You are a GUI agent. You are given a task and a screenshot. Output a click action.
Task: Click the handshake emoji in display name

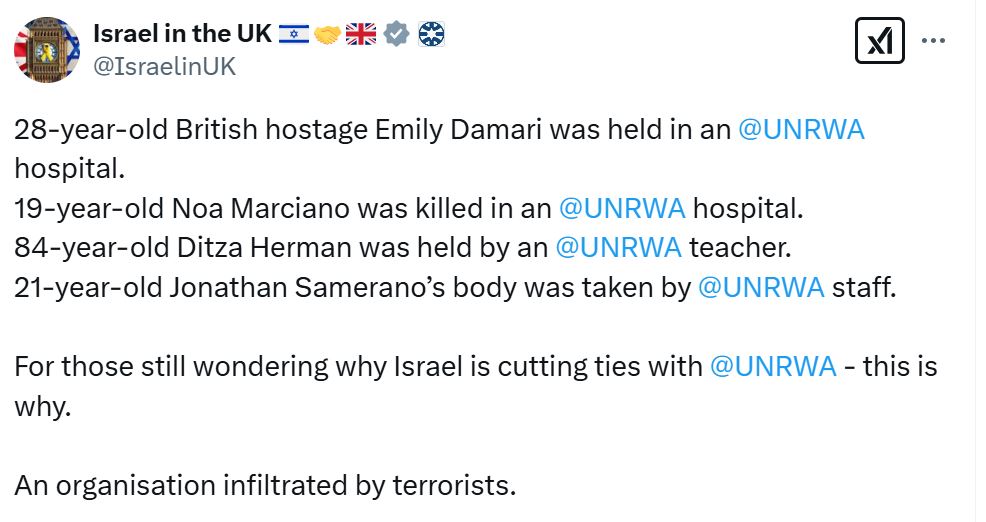(327, 34)
